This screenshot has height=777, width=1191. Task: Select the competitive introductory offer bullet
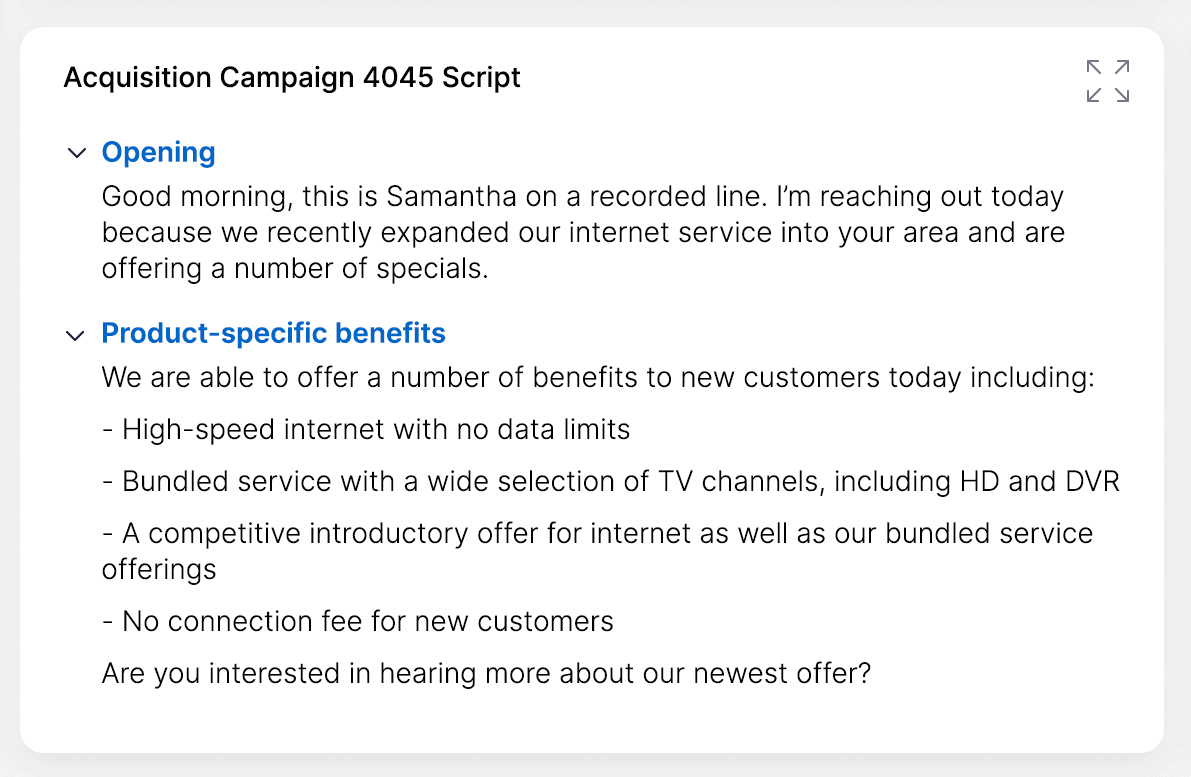click(x=598, y=551)
